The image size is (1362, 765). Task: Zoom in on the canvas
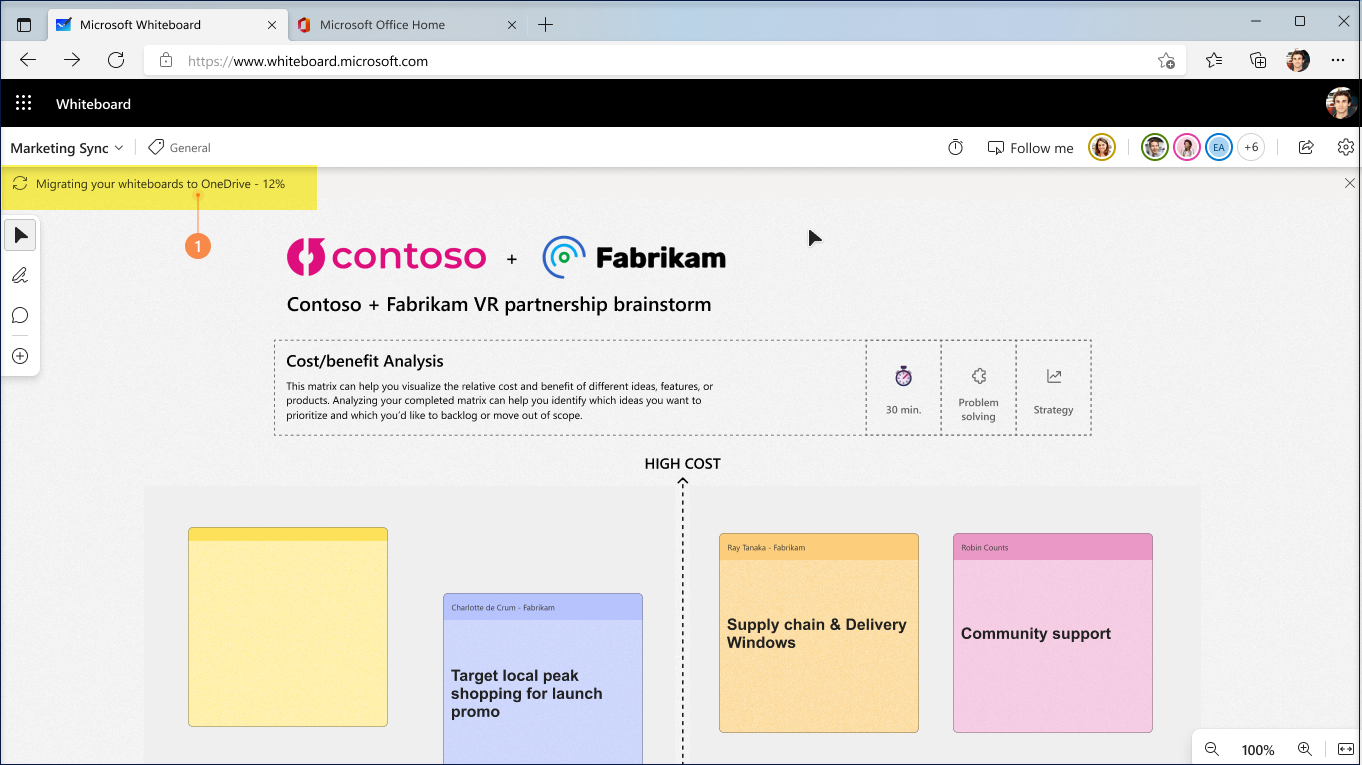point(1304,749)
